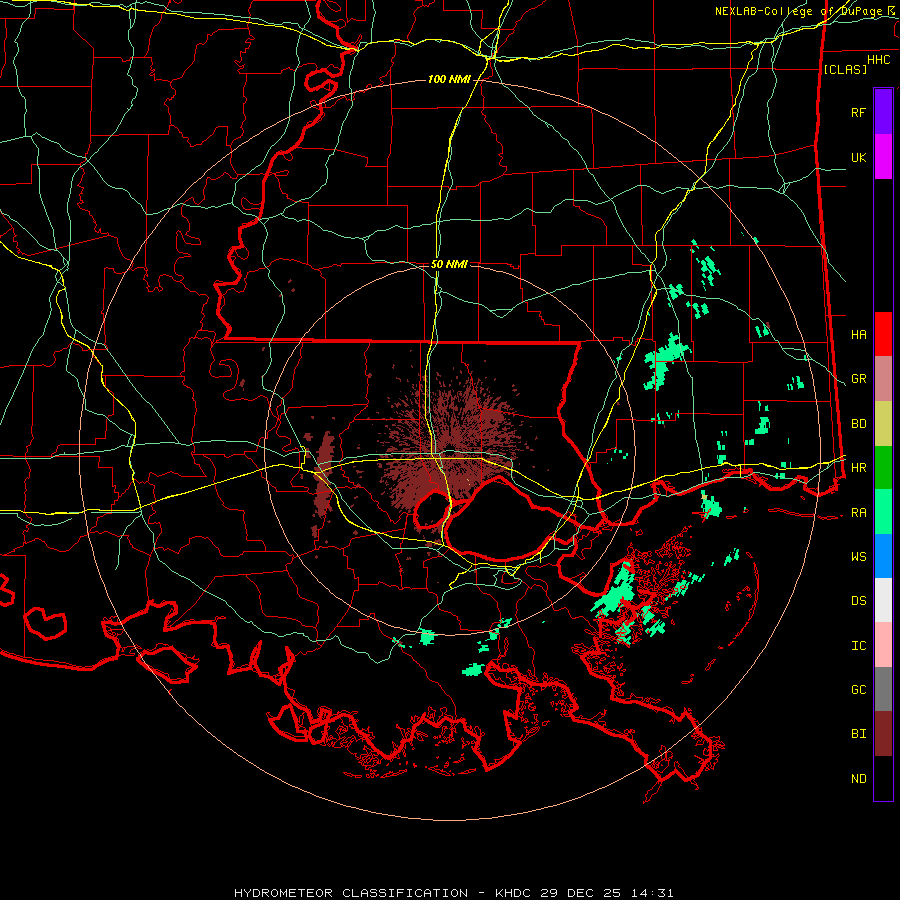Click the ND black legend color swatch
The width and height of the screenshot is (900, 900).
pos(883,778)
